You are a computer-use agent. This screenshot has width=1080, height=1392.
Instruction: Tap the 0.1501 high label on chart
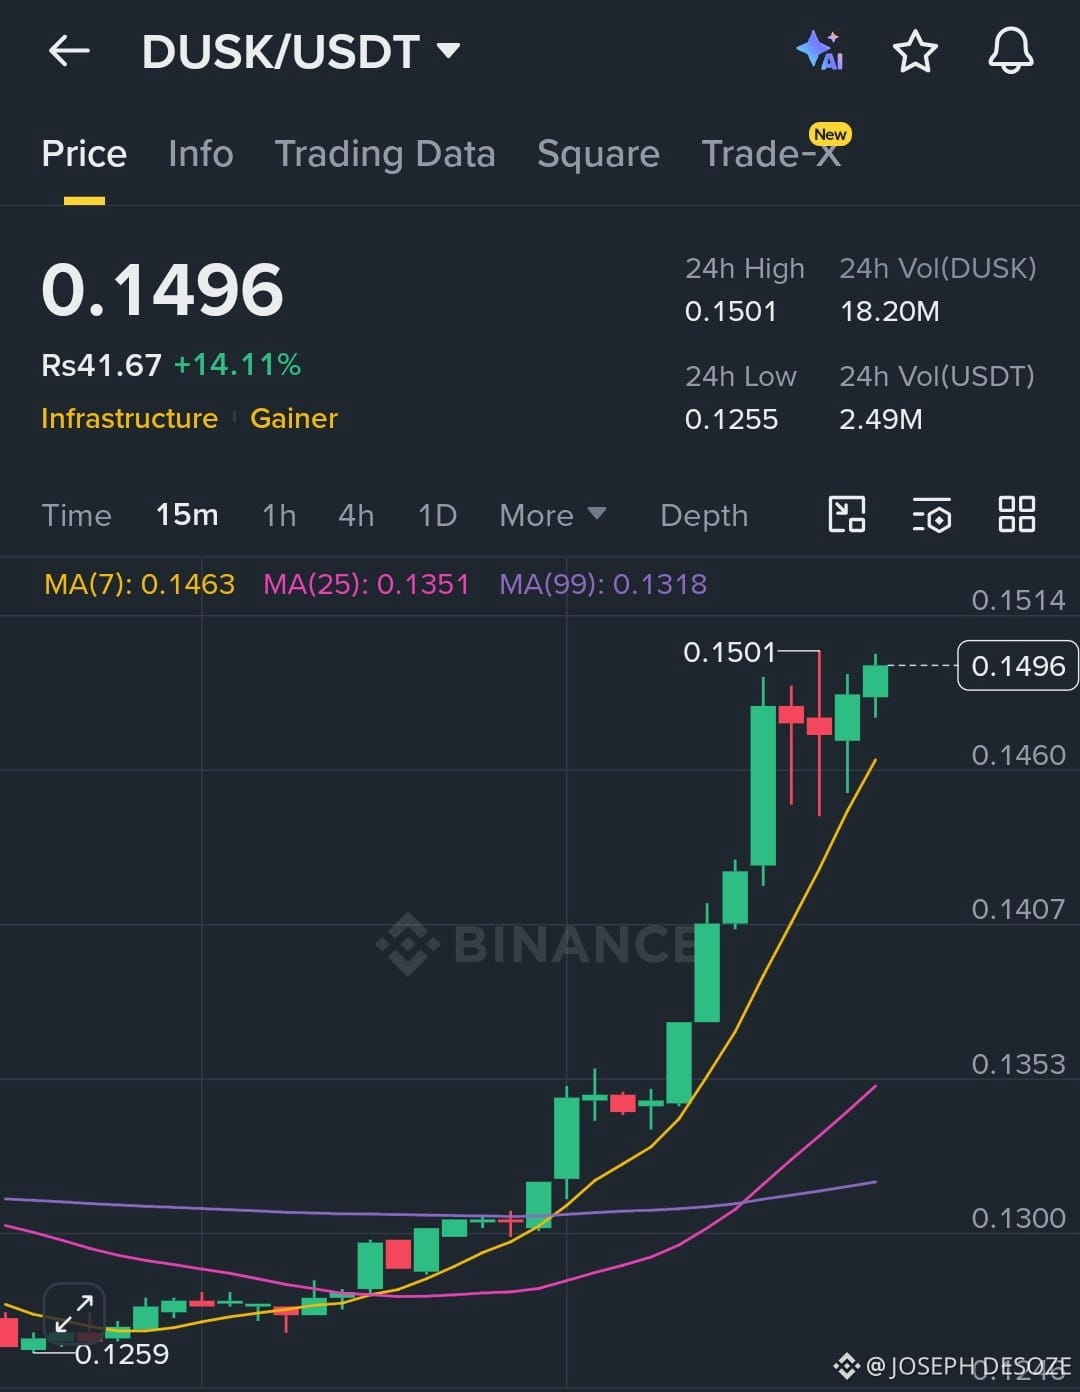point(729,652)
